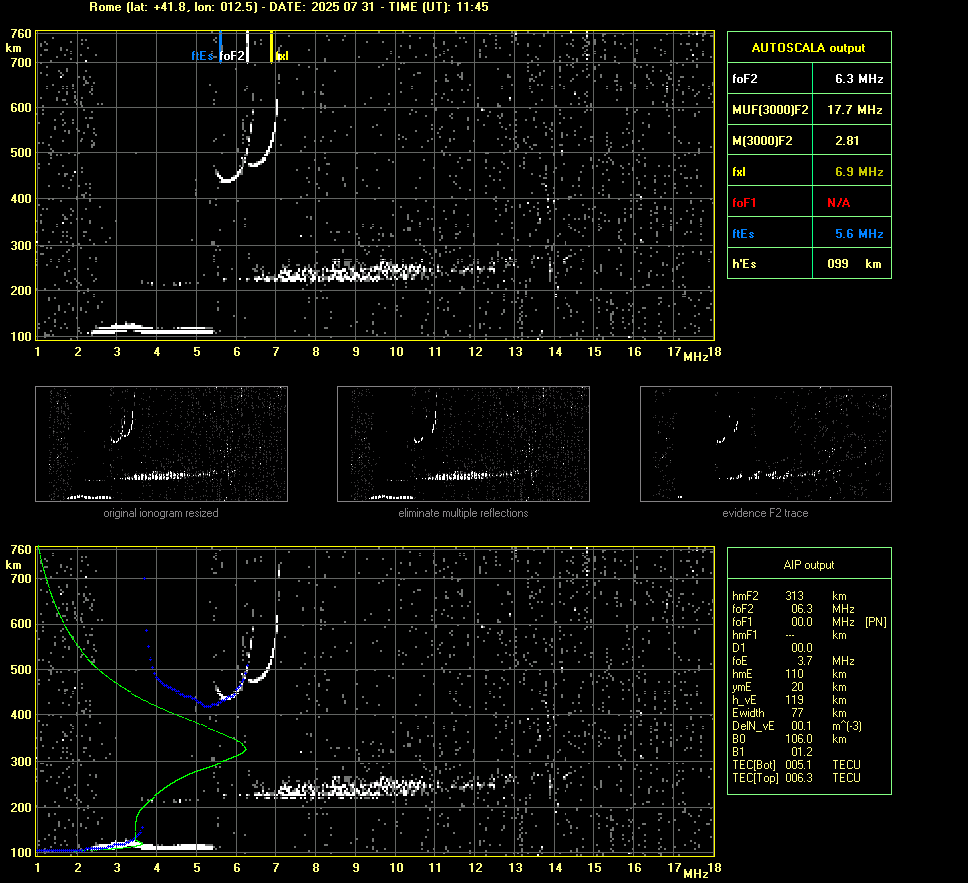The height and width of the screenshot is (883, 968).
Task: Click the ymE '20 km' row
Action: click(x=789, y=687)
